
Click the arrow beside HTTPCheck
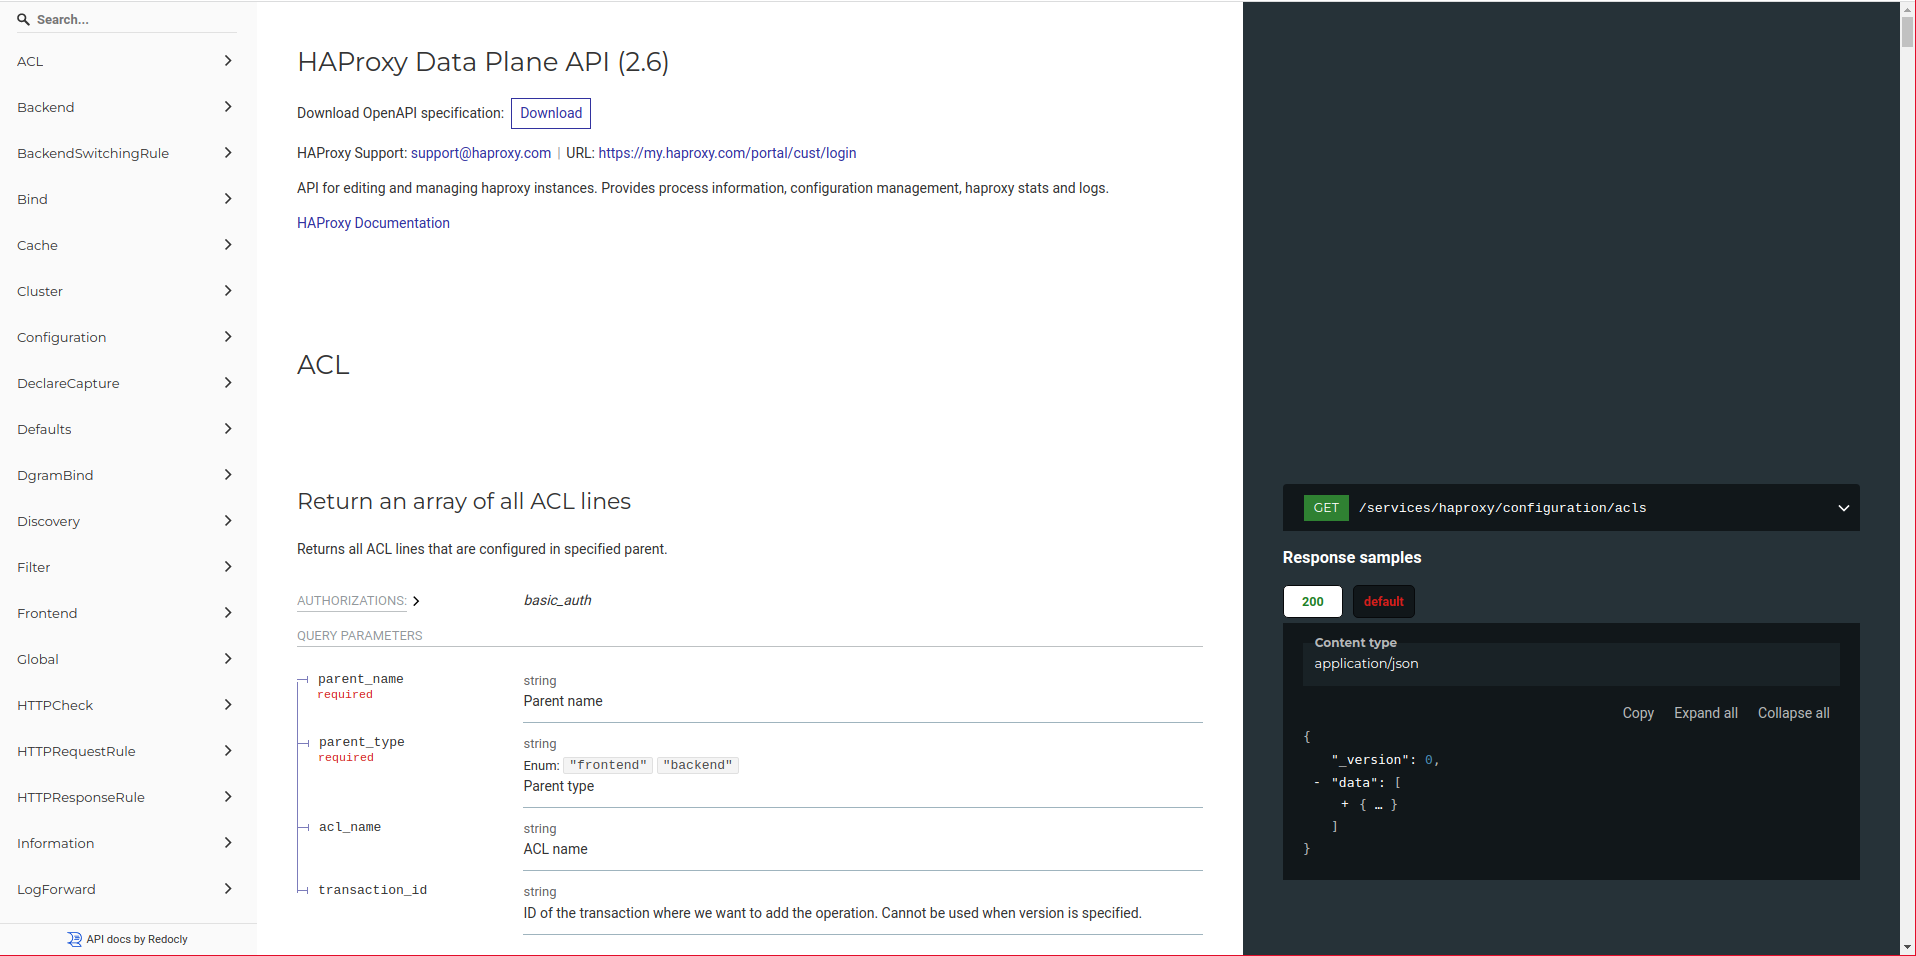(228, 705)
